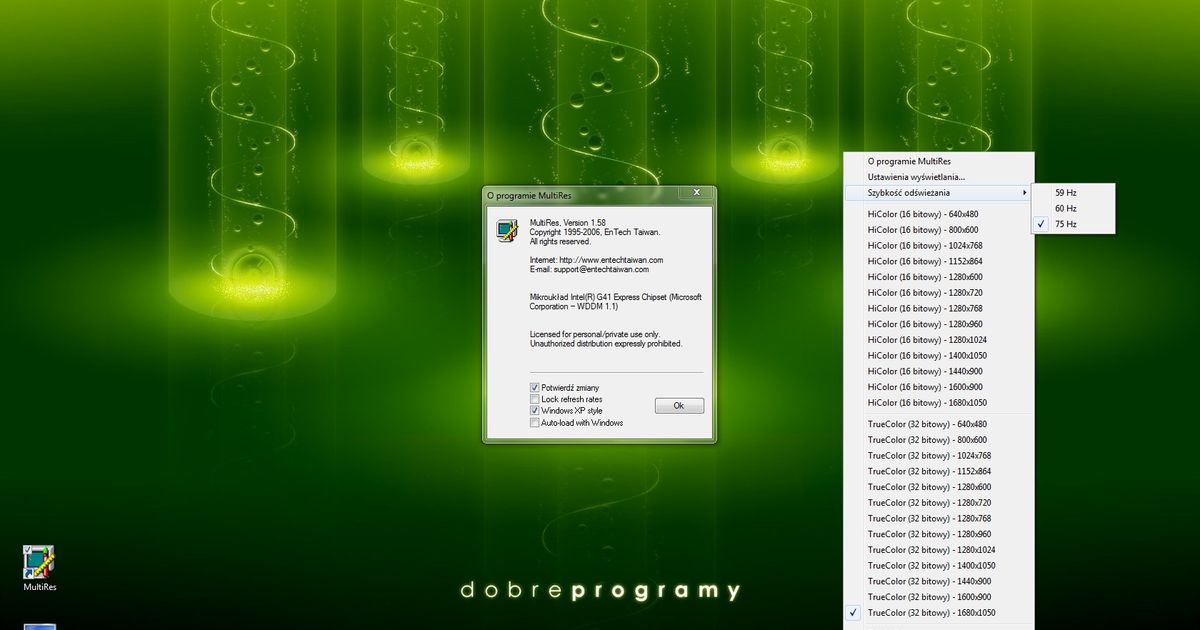Viewport: 1200px width, 630px height.
Task: Choose TrueColor (32 bitowy) 640x480
Action: [939, 424]
